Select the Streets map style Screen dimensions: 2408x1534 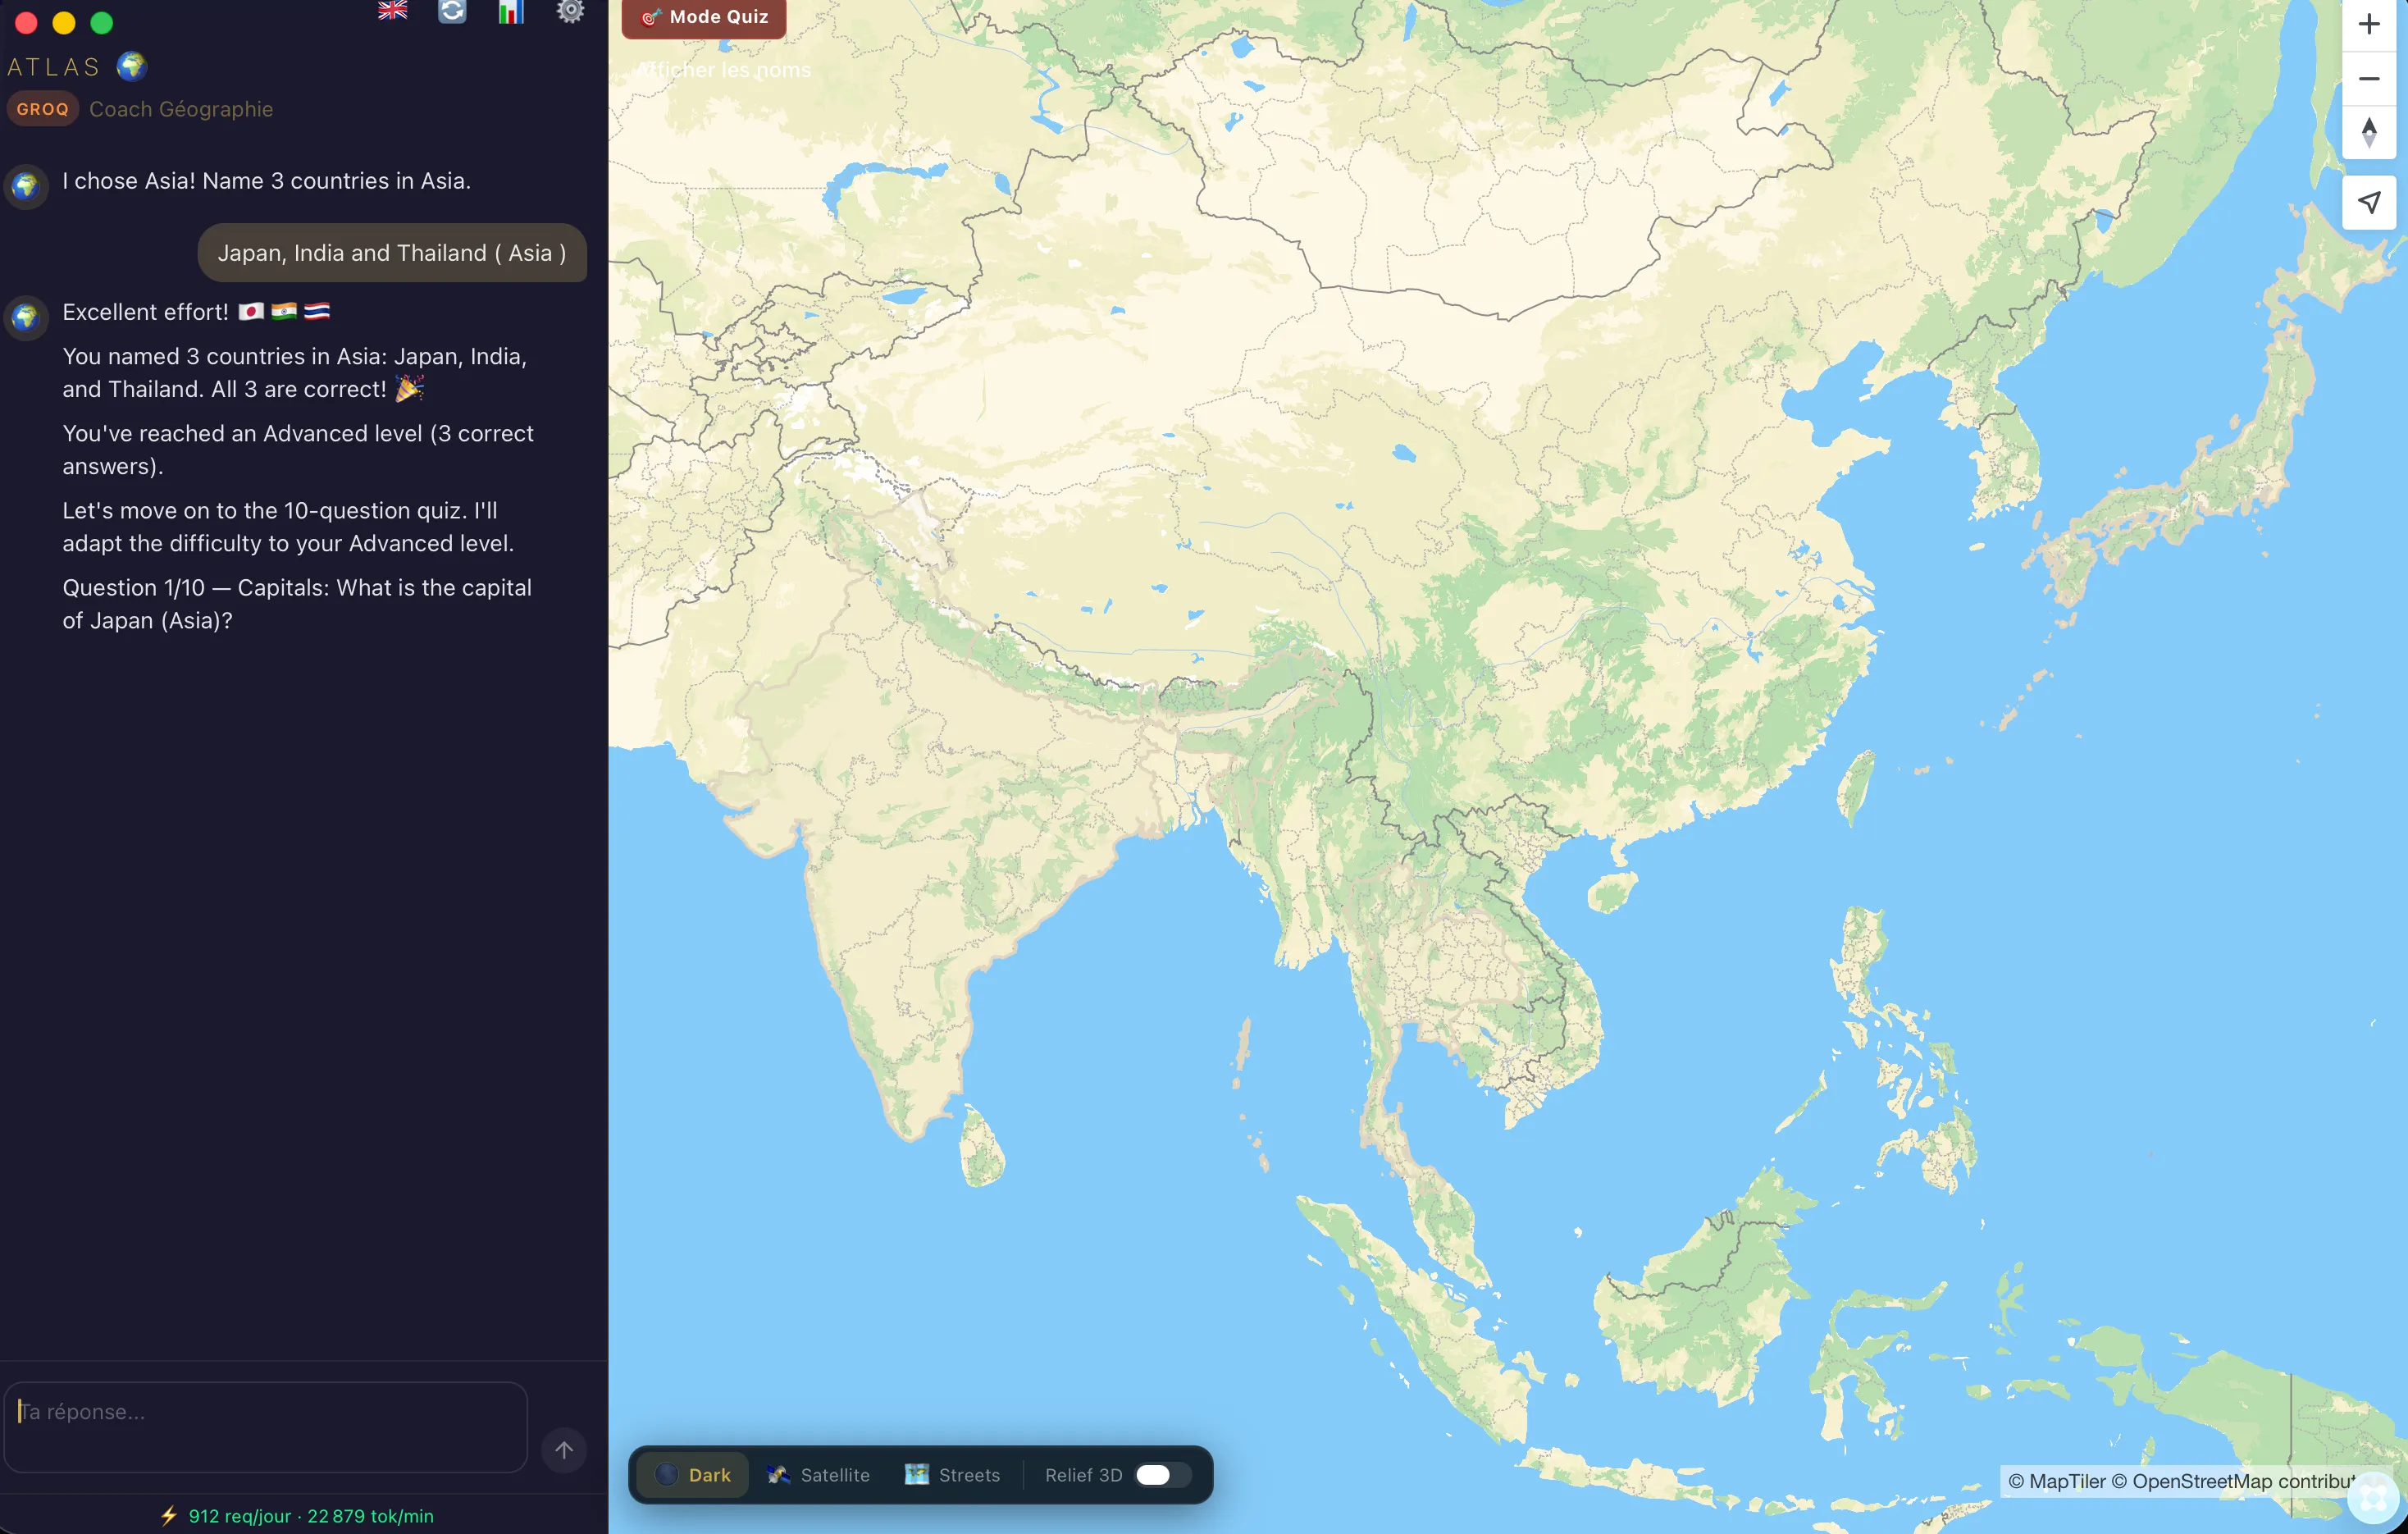[952, 1474]
